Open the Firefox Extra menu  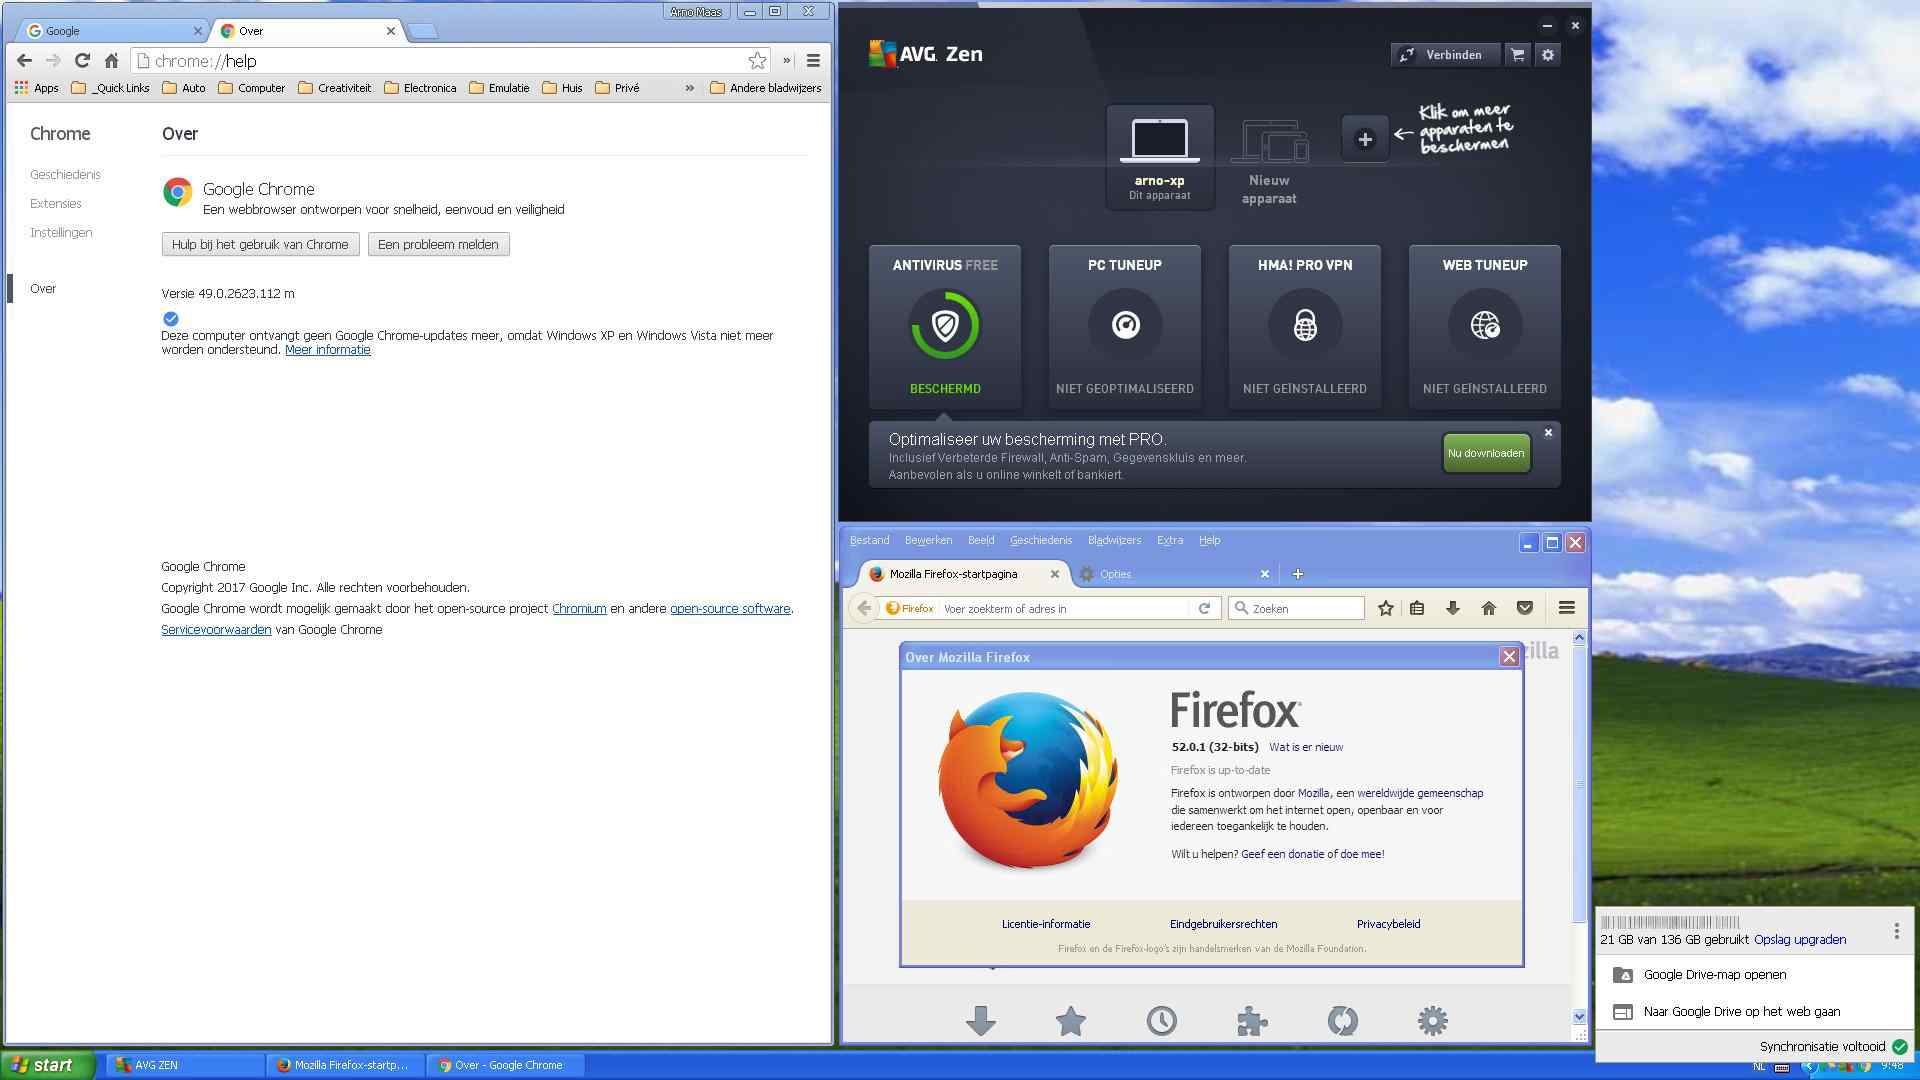[1170, 540]
